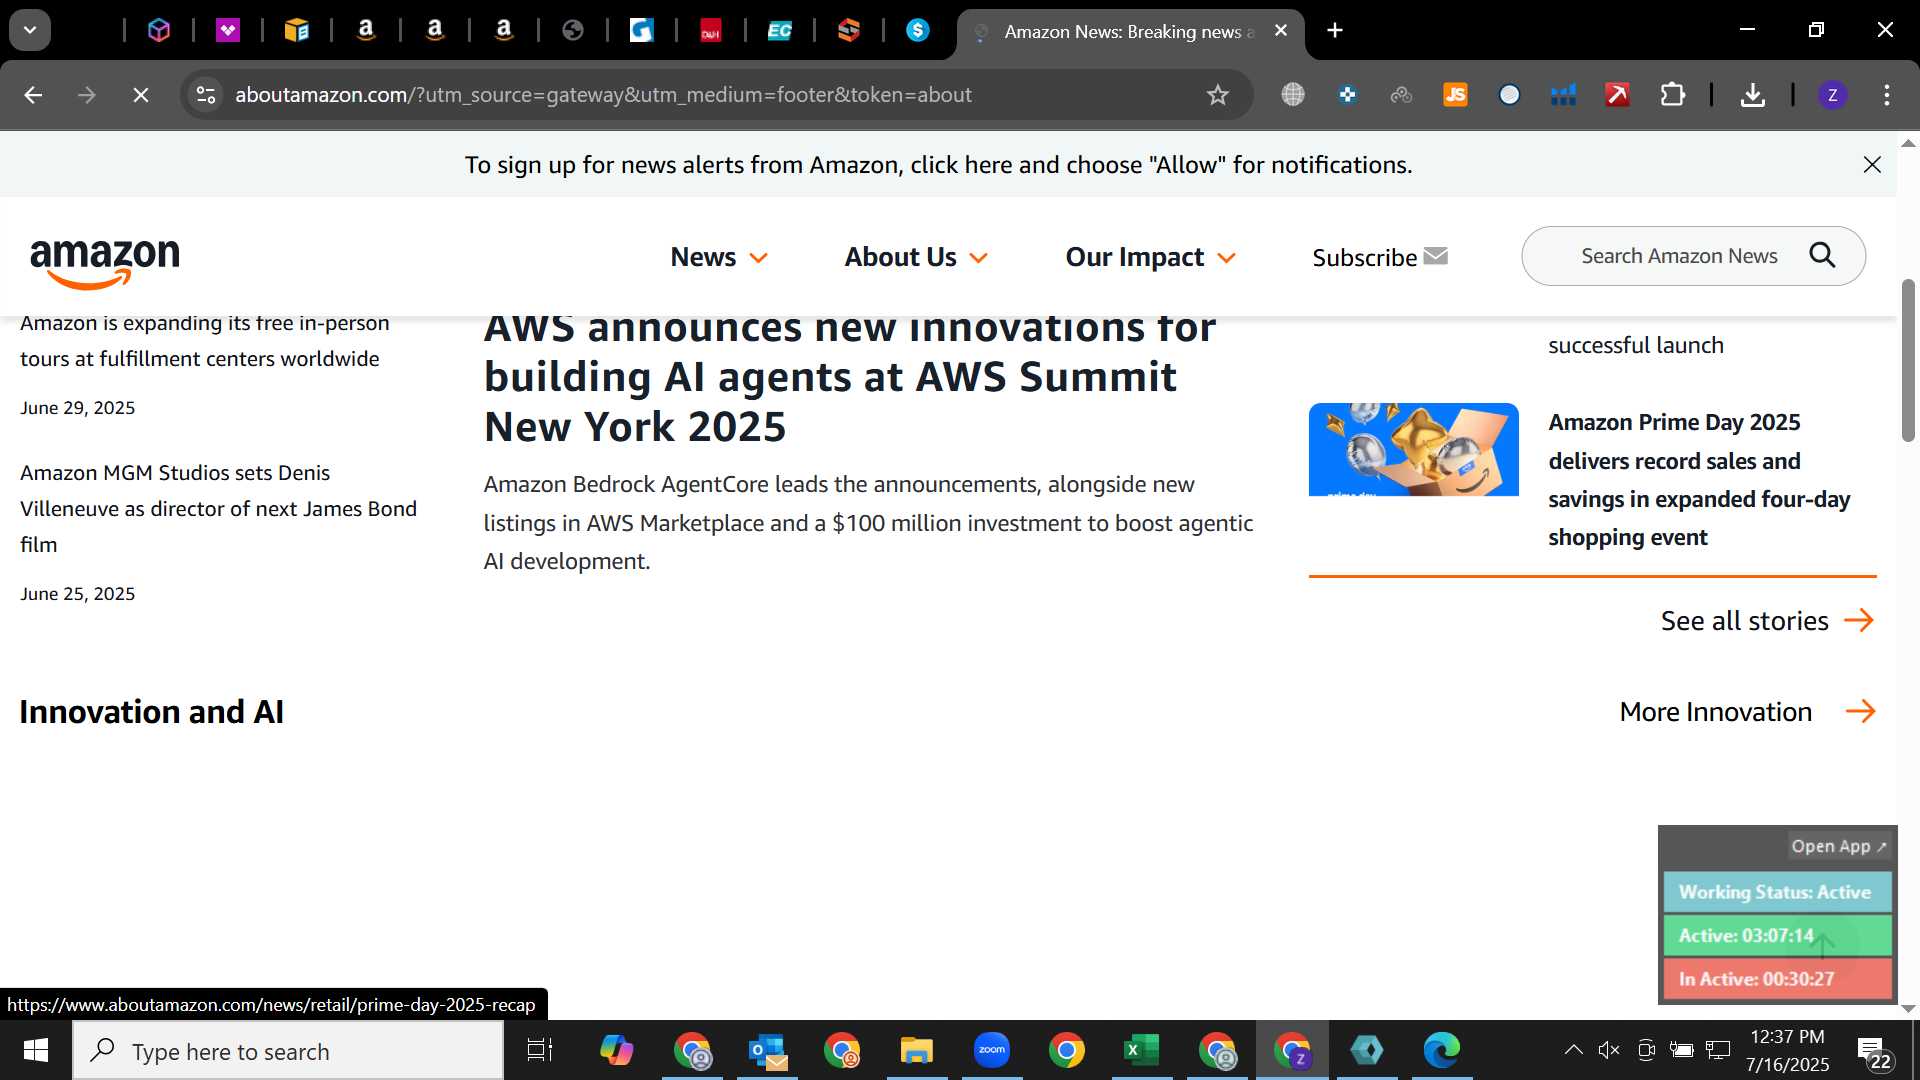Click See all stories link

click(x=1767, y=621)
